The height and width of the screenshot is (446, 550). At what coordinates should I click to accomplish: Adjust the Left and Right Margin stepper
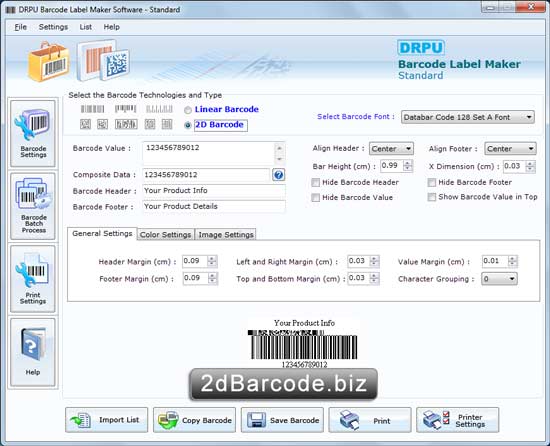point(374,261)
